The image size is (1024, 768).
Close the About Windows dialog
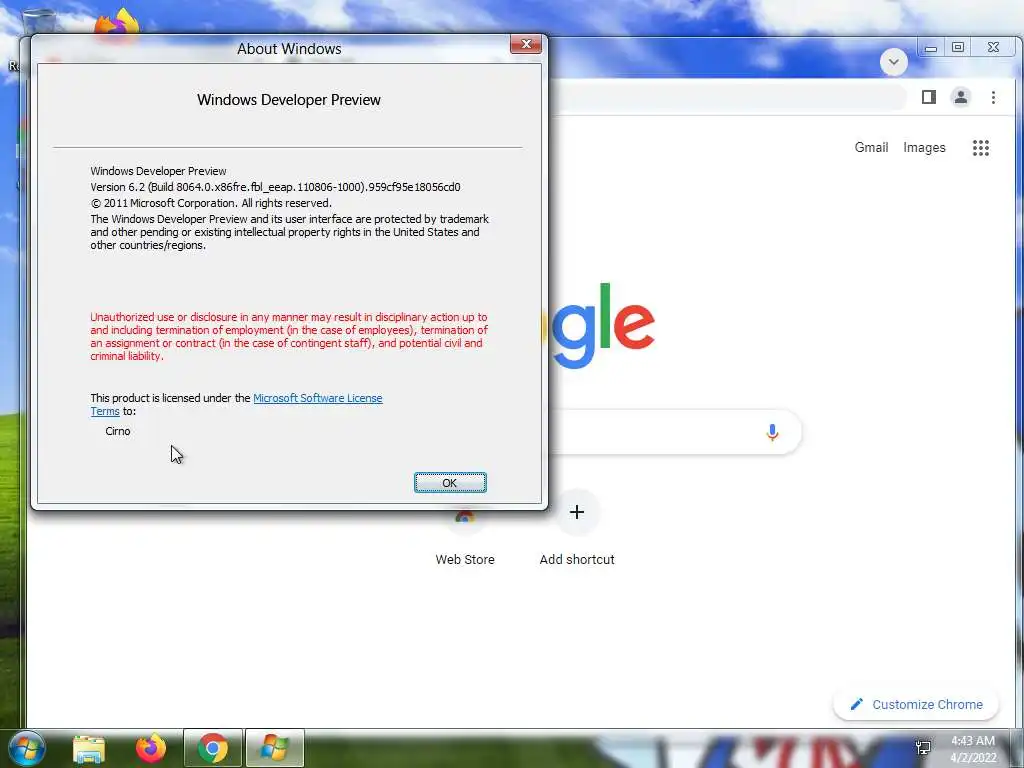(x=526, y=44)
